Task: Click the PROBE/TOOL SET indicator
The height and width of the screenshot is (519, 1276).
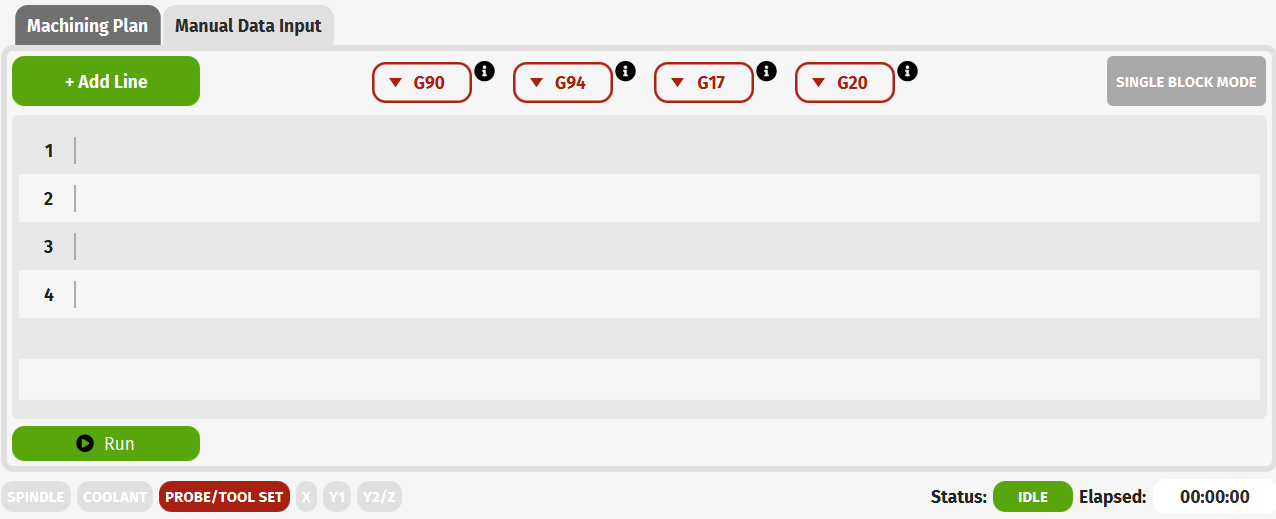Action: point(224,497)
